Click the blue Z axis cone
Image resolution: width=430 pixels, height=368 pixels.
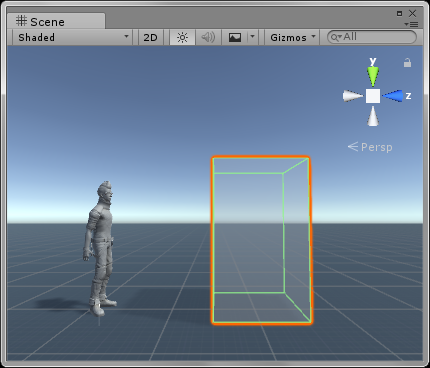click(x=393, y=96)
